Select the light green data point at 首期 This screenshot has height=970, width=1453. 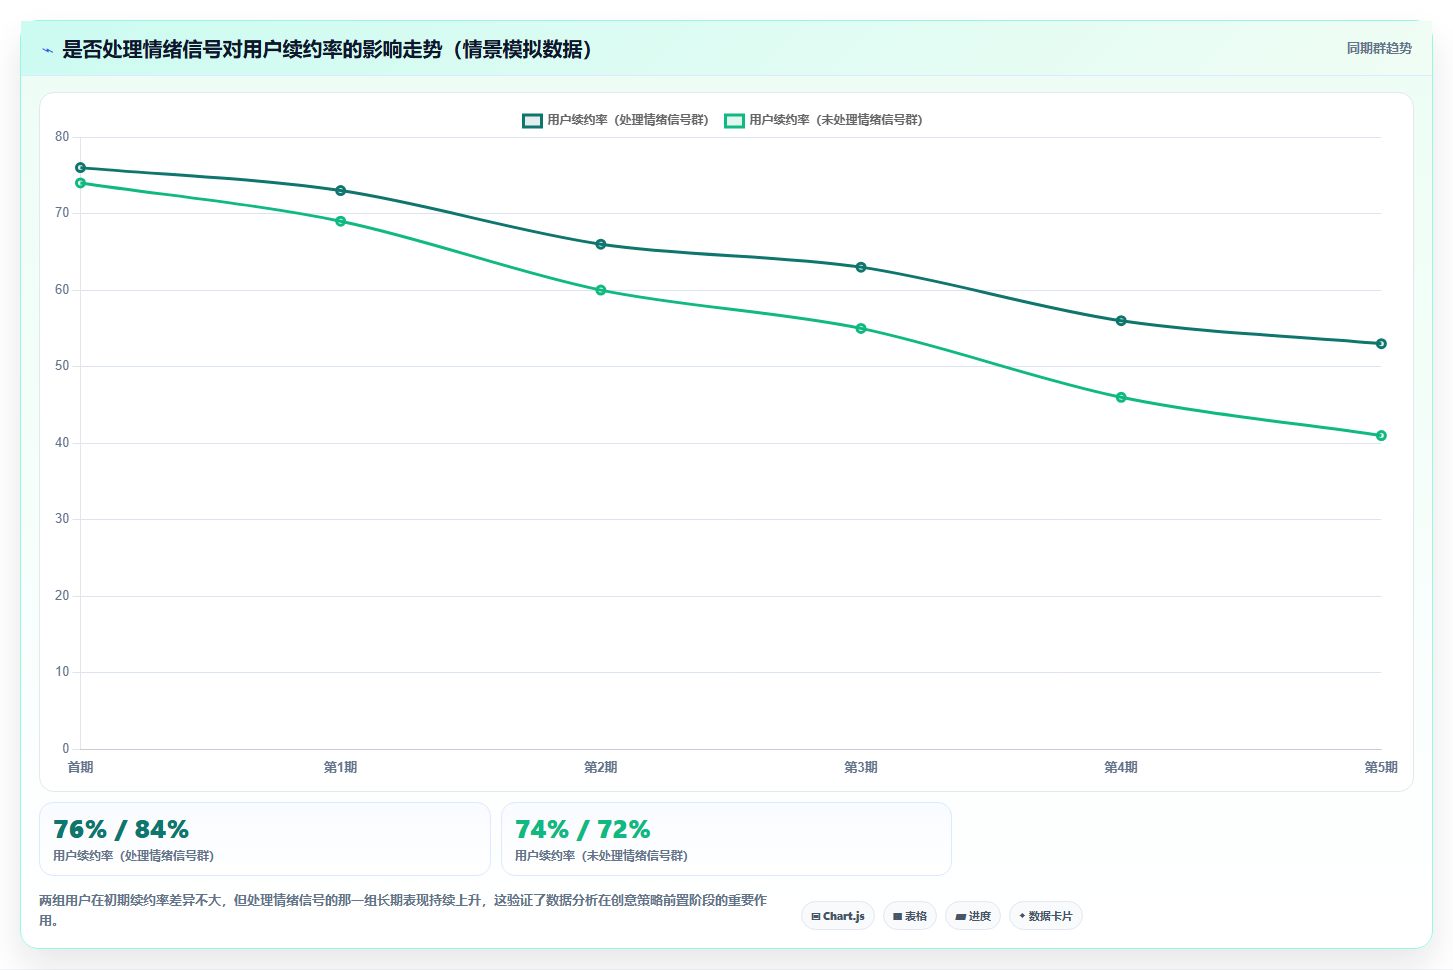coord(81,183)
